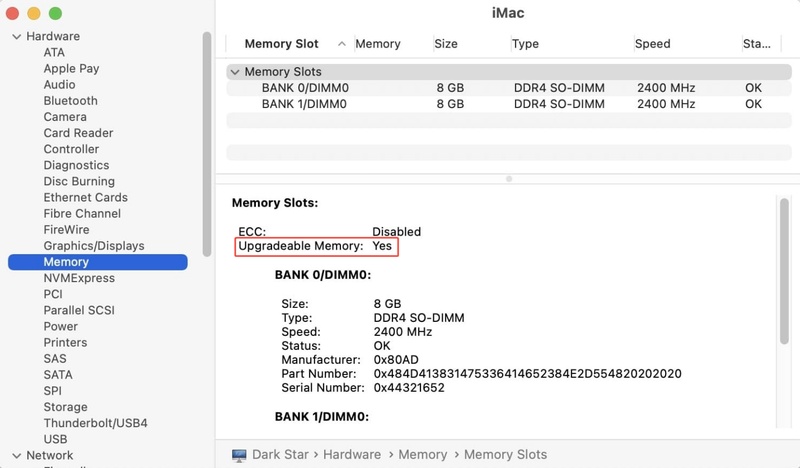800x468 pixels.
Task: Select Diagnostics in the sidebar
Action: pyautogui.click(x=76, y=165)
